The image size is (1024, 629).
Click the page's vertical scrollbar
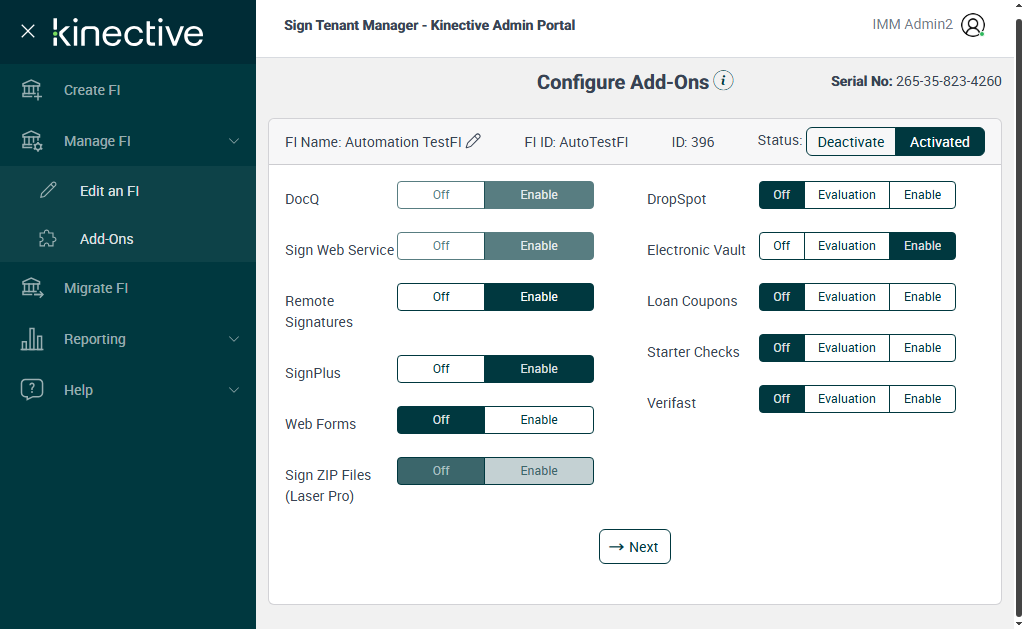(1019, 317)
